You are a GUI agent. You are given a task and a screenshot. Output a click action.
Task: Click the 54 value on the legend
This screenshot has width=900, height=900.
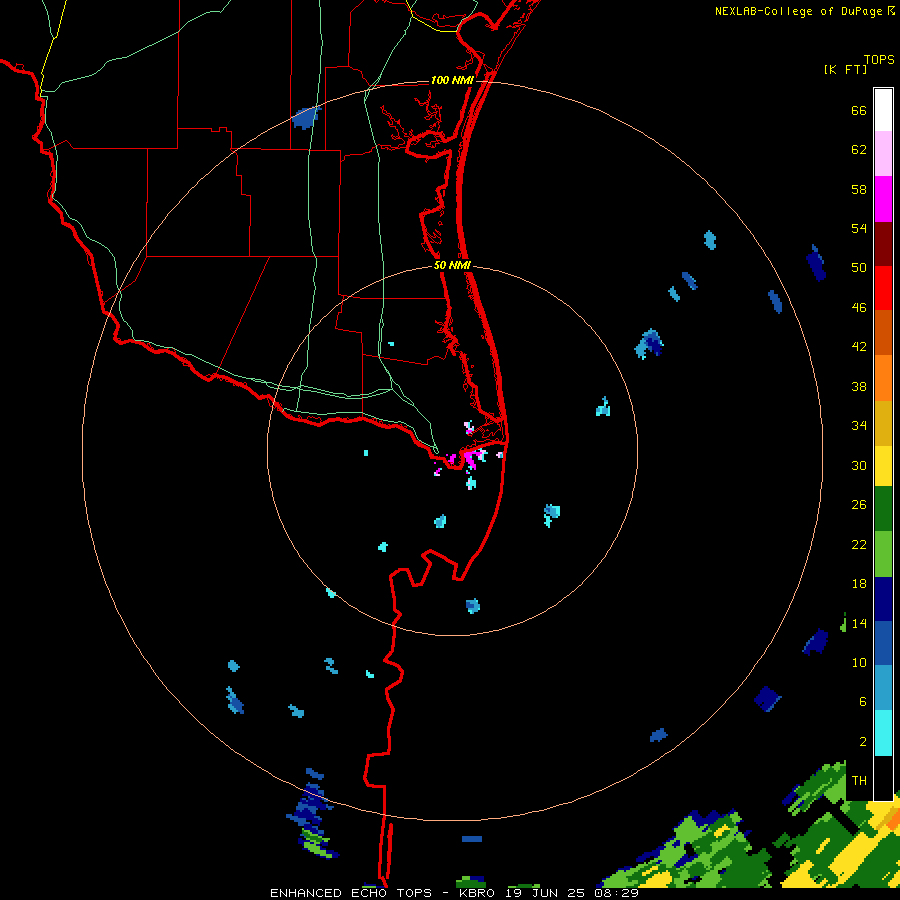[x=859, y=228]
